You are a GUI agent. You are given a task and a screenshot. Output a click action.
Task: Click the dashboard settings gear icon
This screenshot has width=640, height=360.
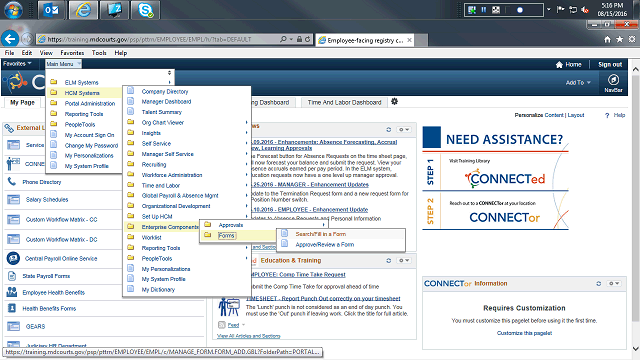394,101
